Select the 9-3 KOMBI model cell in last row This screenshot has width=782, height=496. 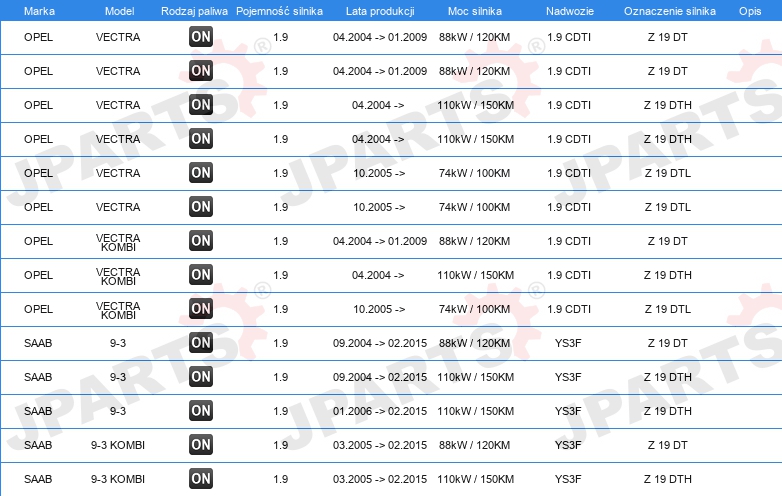(x=118, y=479)
